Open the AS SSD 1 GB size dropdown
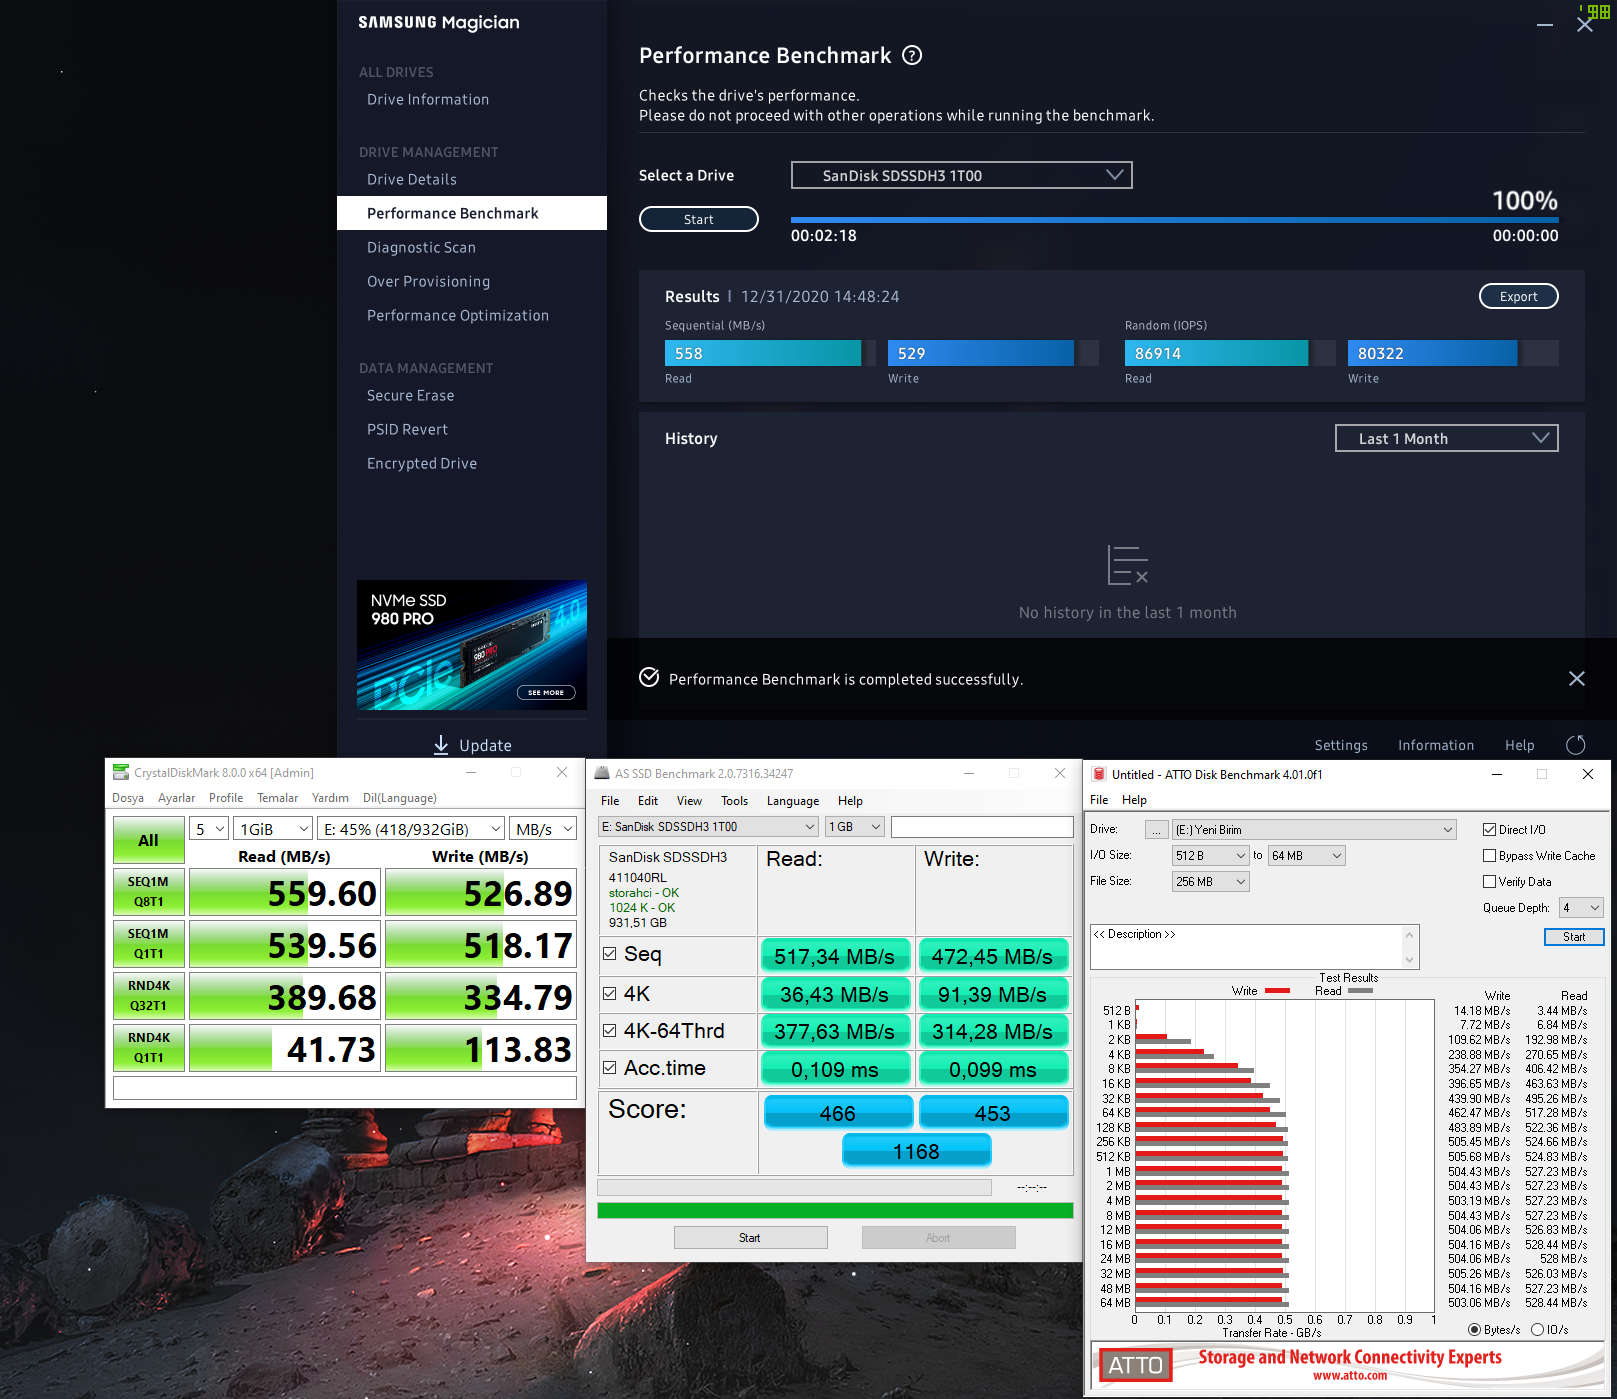 [854, 827]
